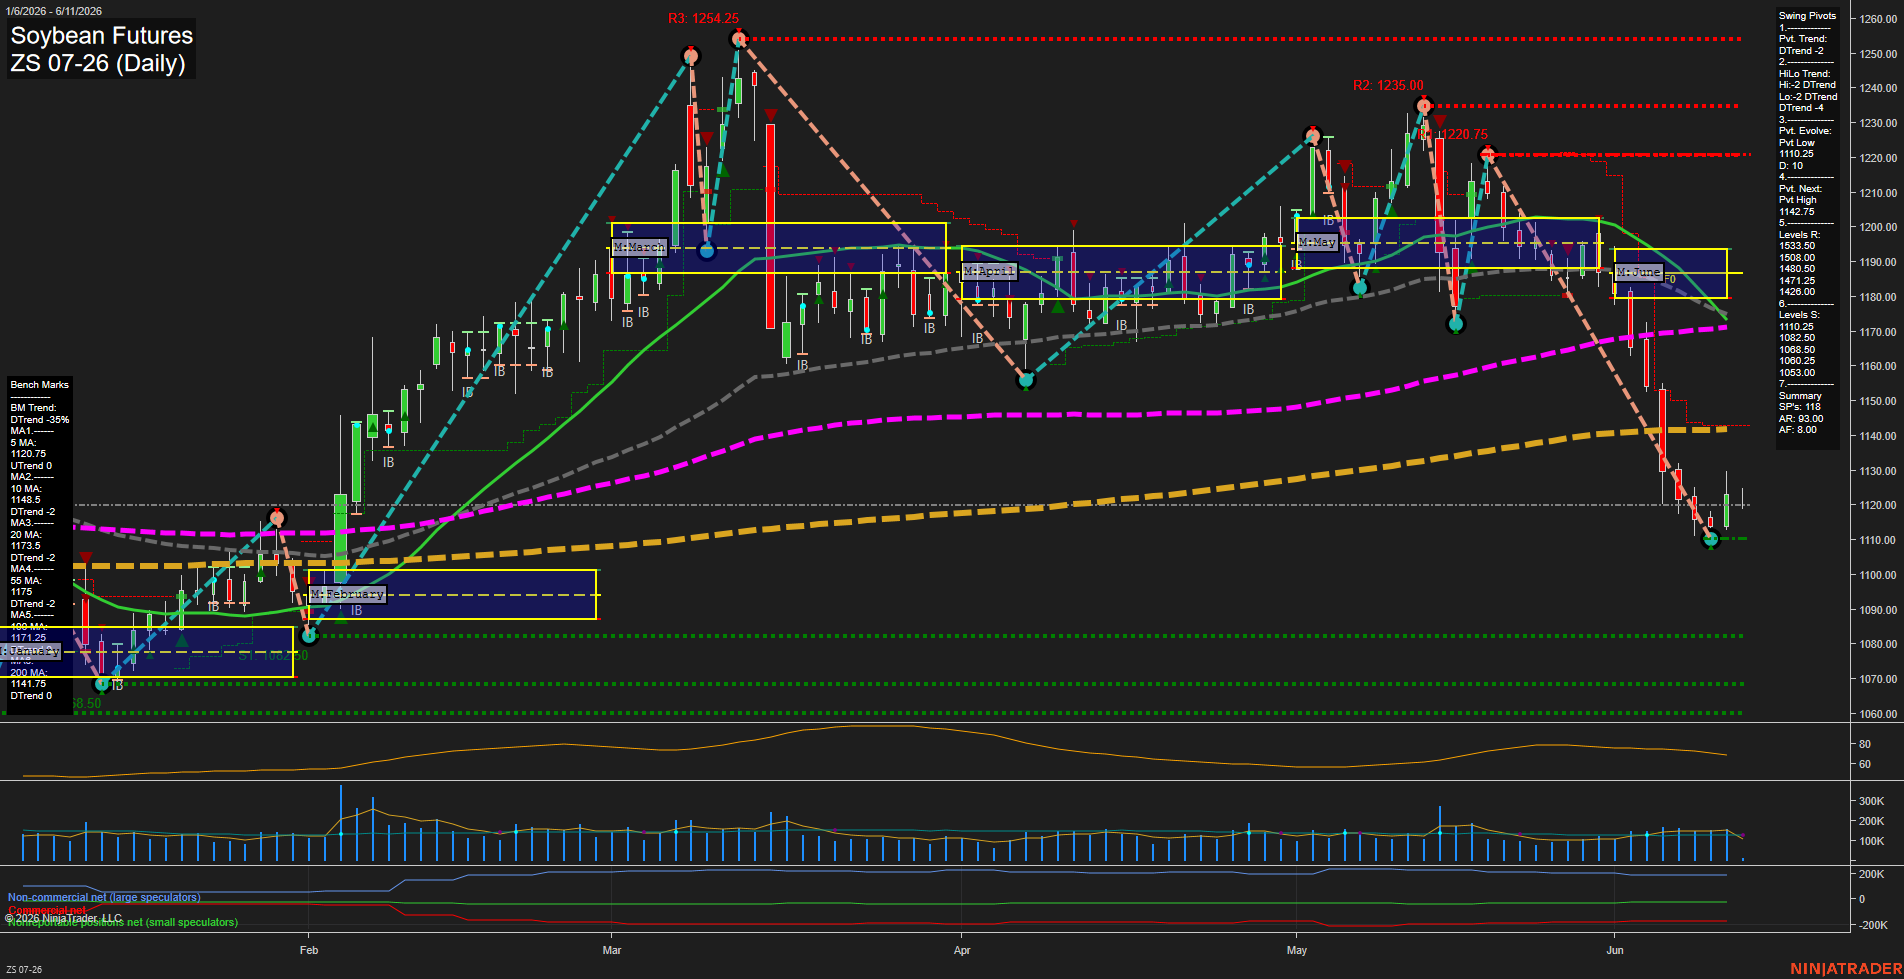This screenshot has height=979, width=1904.
Task: Click the swing high pivot circle at 1254.25
Action: coord(739,39)
